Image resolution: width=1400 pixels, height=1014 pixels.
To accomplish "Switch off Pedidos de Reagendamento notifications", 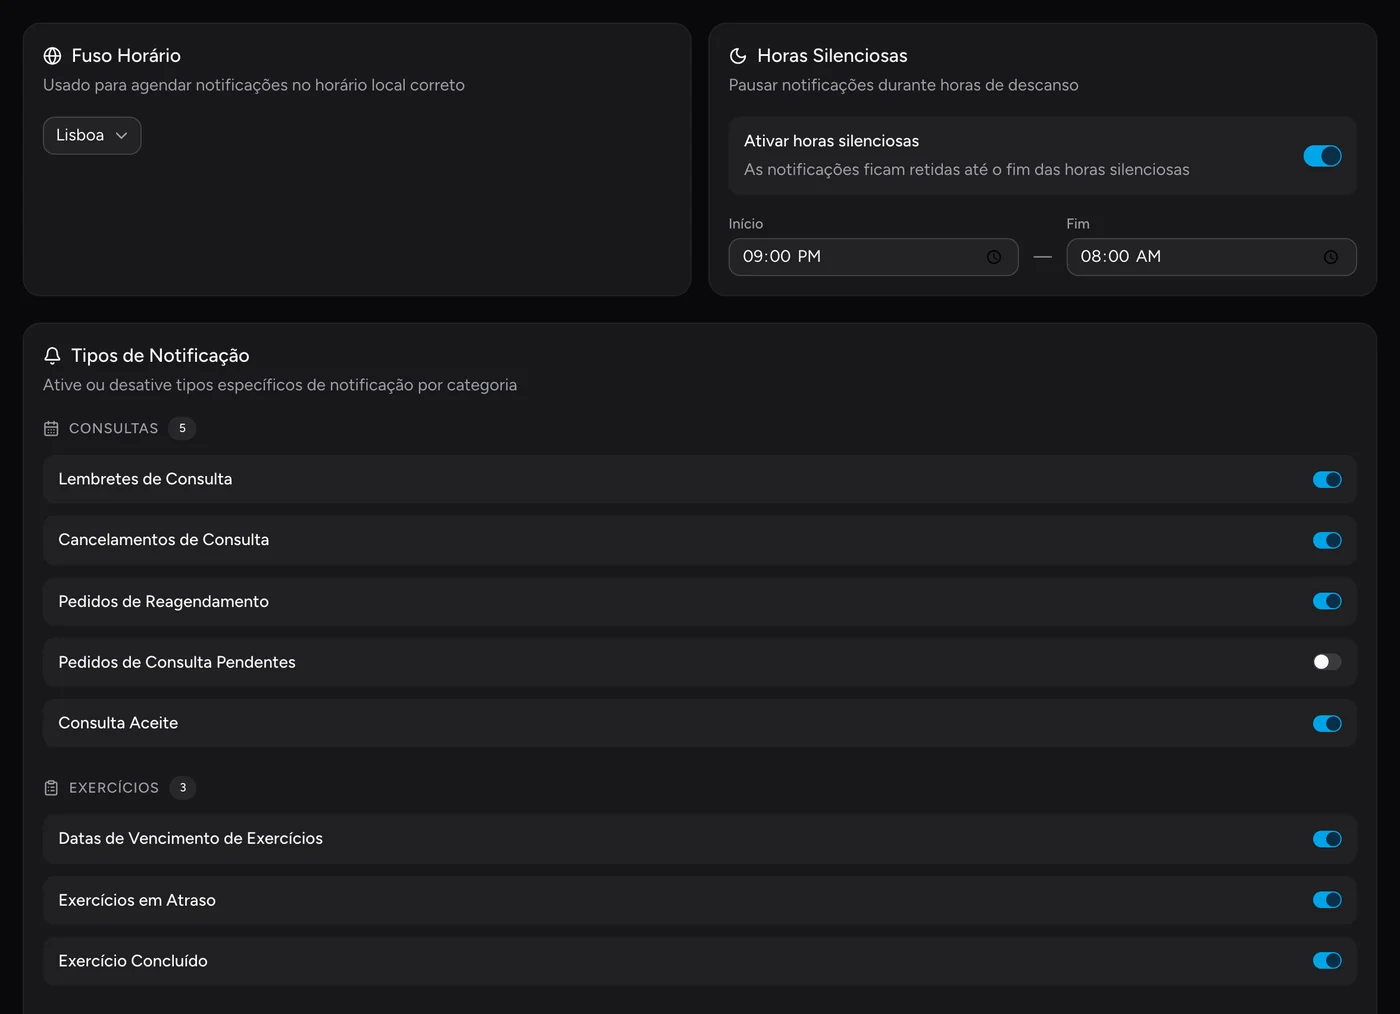I will [1327, 601].
